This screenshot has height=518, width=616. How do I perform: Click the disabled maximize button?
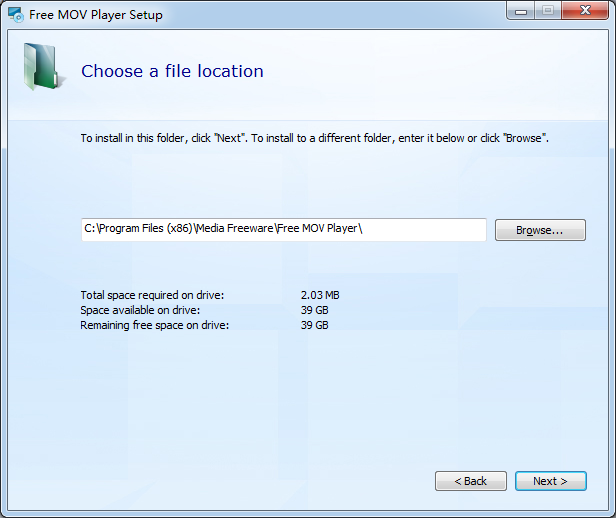pos(548,11)
